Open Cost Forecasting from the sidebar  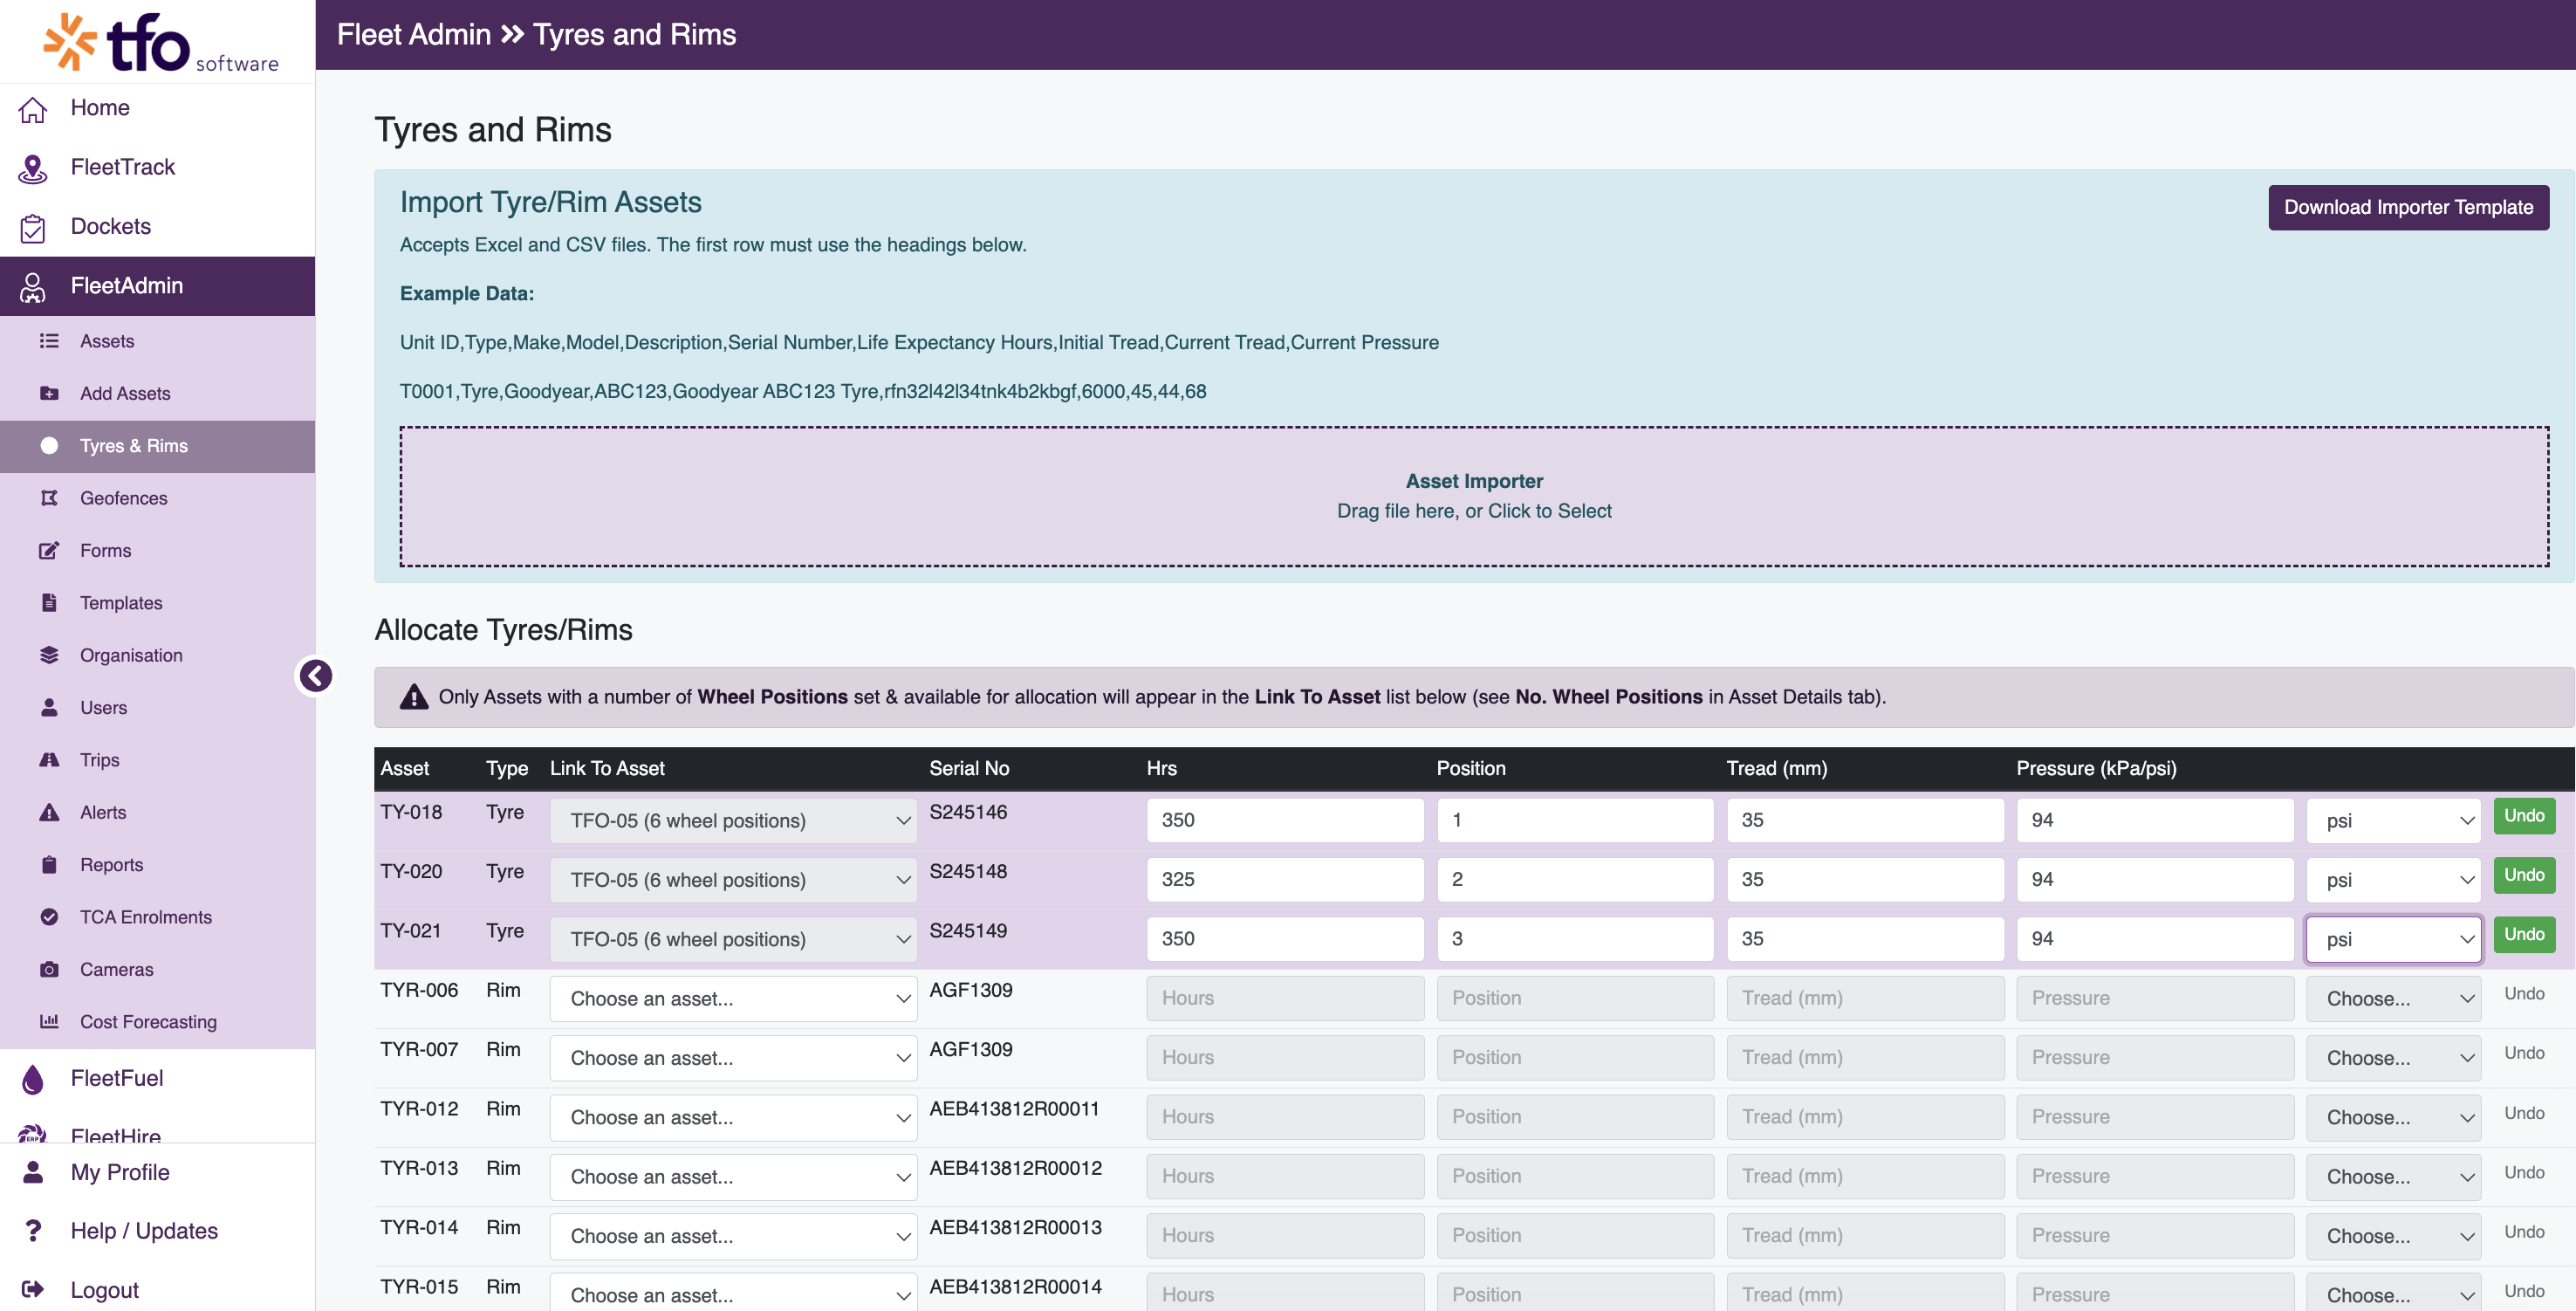click(x=157, y=1021)
